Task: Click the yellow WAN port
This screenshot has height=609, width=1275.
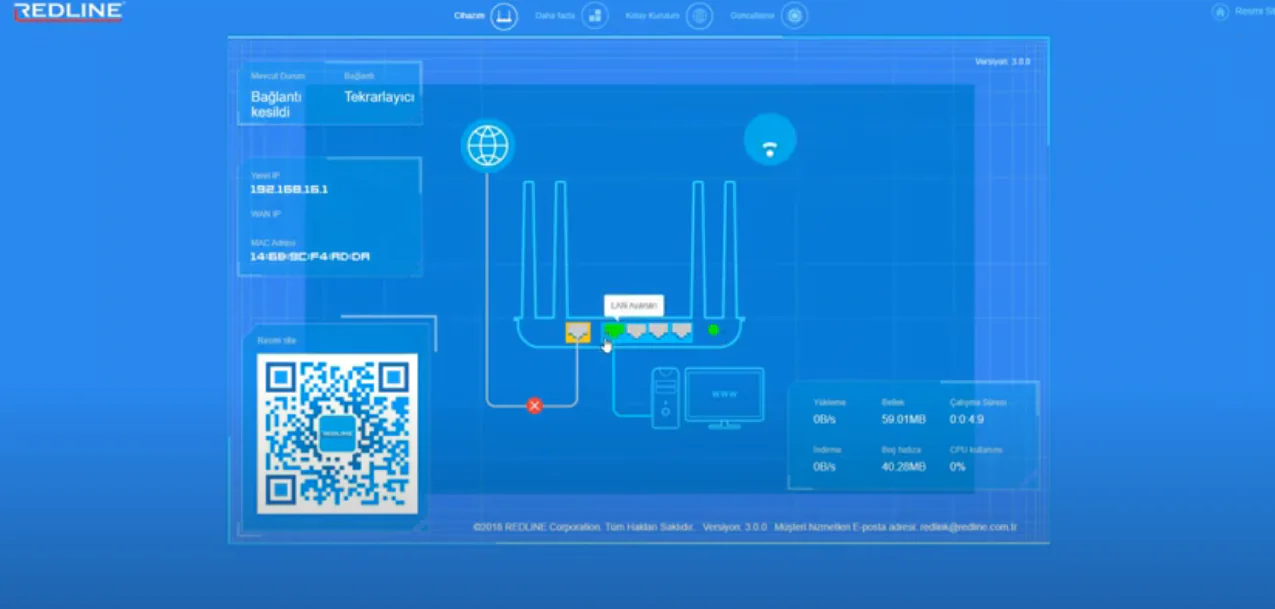Action: click(578, 332)
